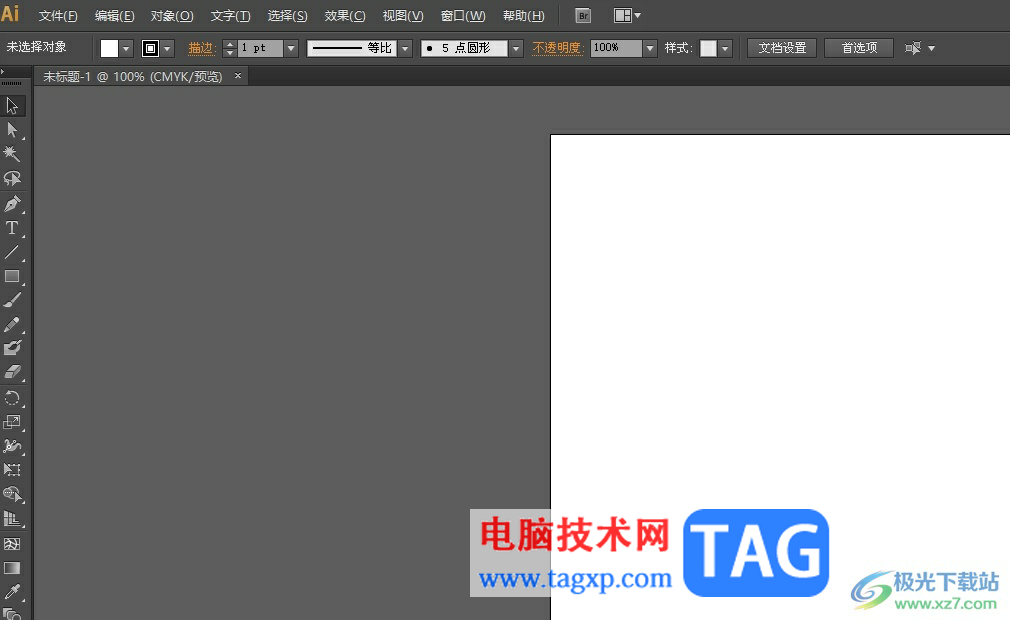Open the 窗口(W) menu
The height and width of the screenshot is (620, 1010).
pyautogui.click(x=462, y=16)
